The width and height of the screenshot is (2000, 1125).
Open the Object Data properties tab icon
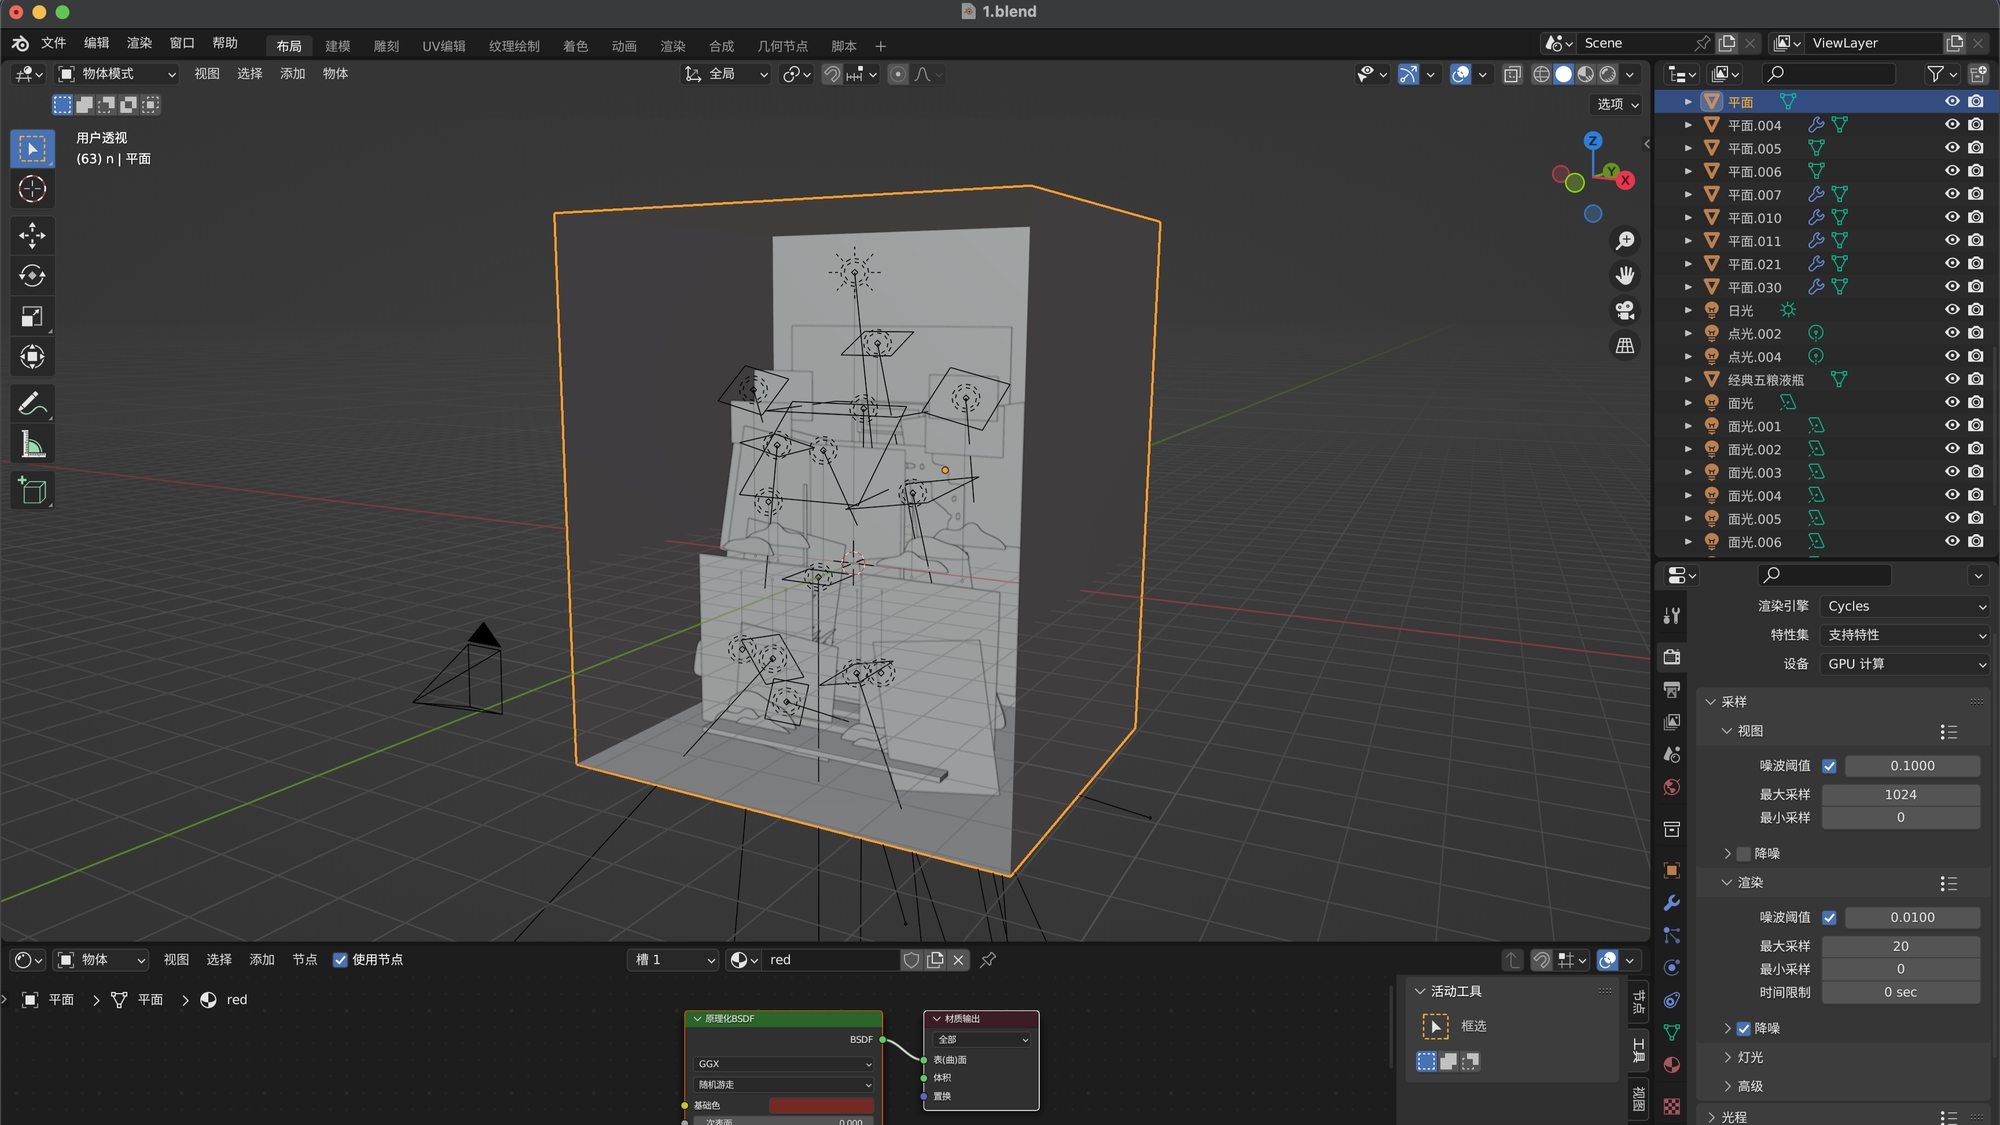(x=1672, y=1032)
